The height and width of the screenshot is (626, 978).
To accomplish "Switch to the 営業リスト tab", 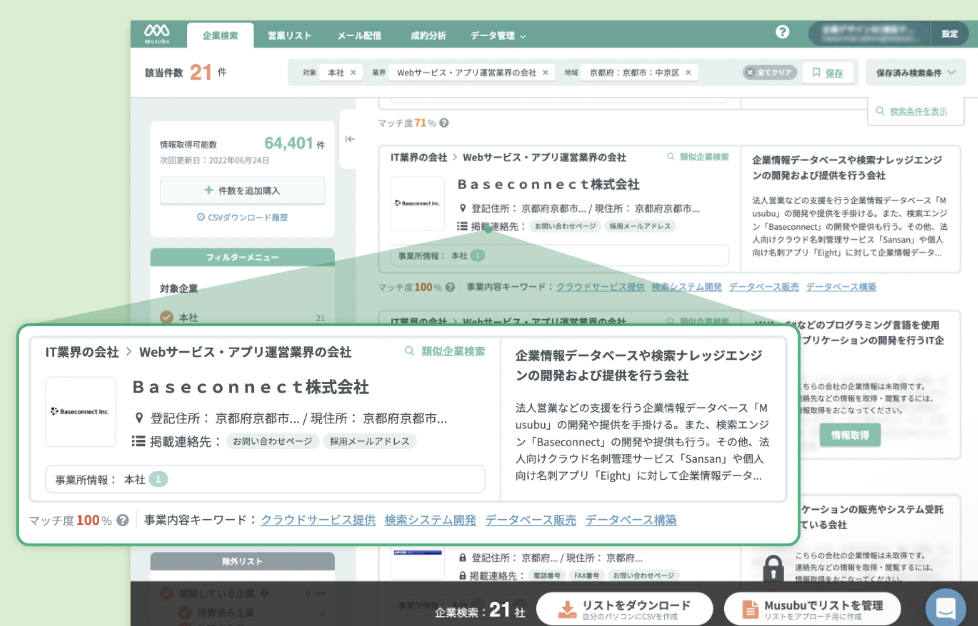I will pos(289,36).
